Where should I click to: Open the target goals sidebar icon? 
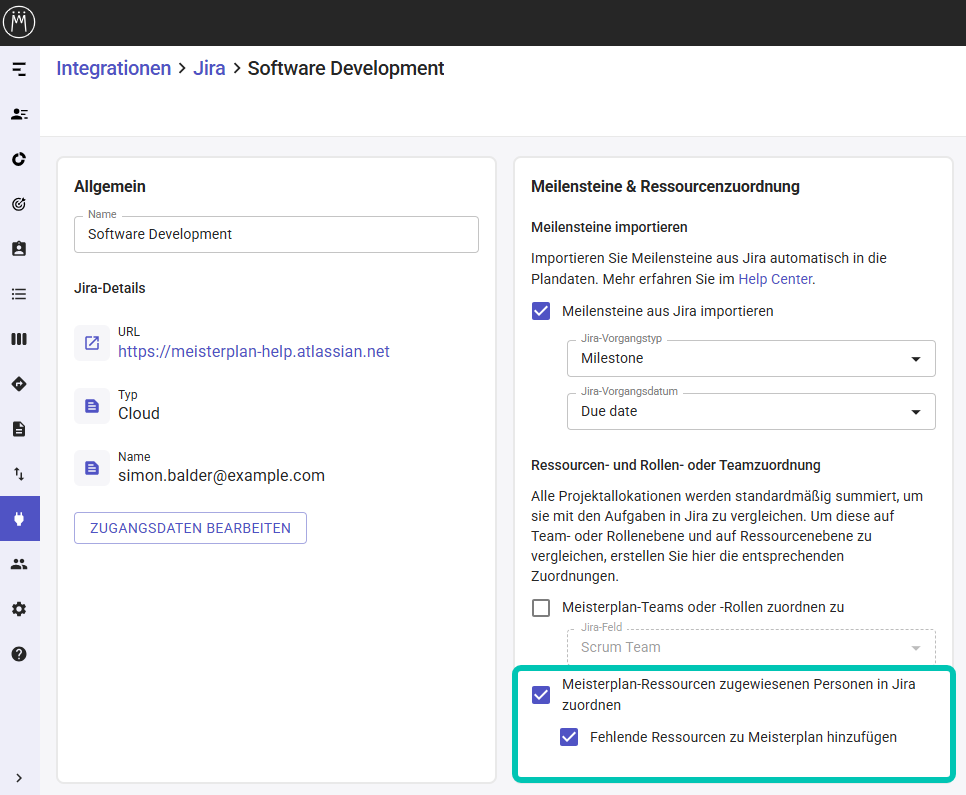click(19, 204)
